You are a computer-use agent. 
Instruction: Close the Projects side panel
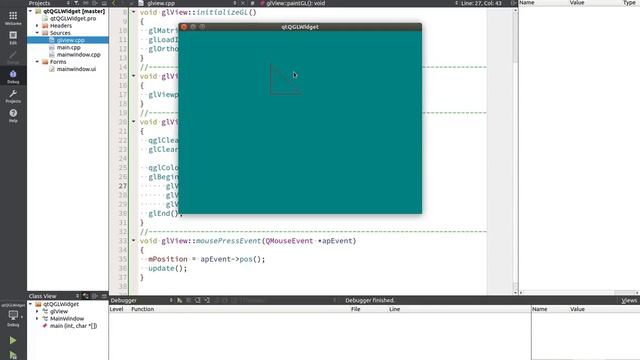tap(104, 3)
